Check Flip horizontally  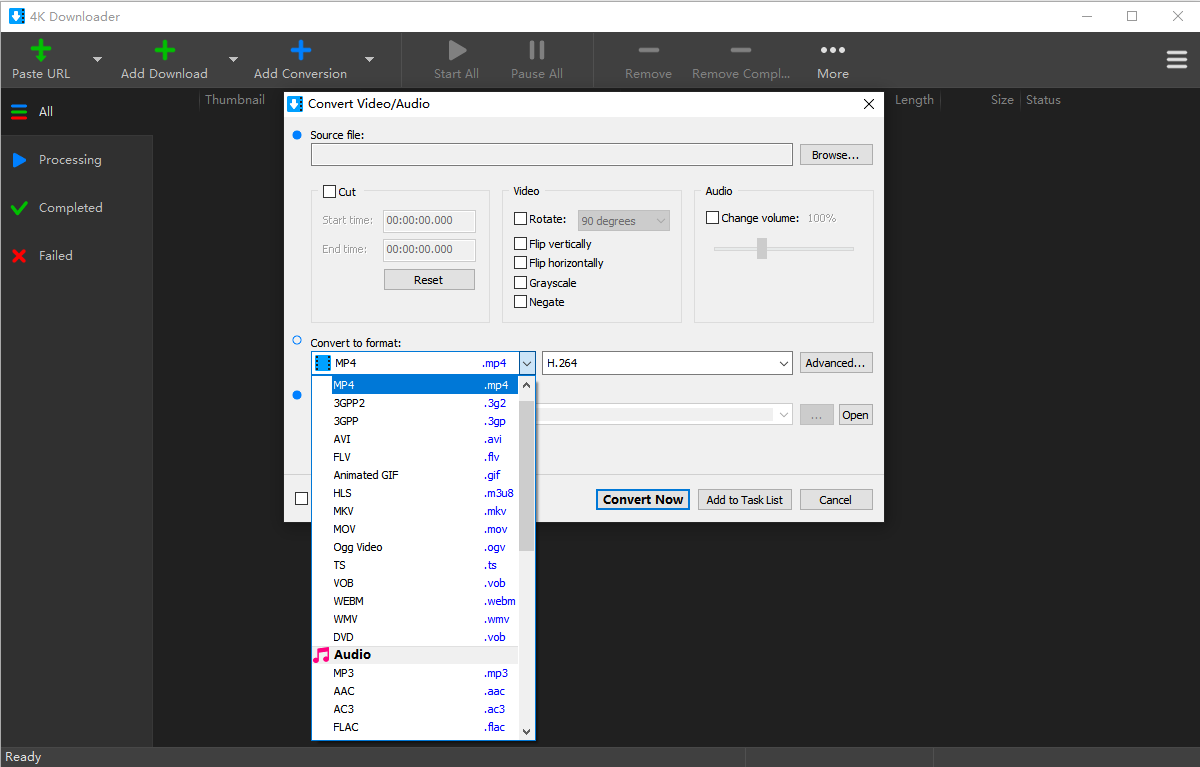coord(520,263)
